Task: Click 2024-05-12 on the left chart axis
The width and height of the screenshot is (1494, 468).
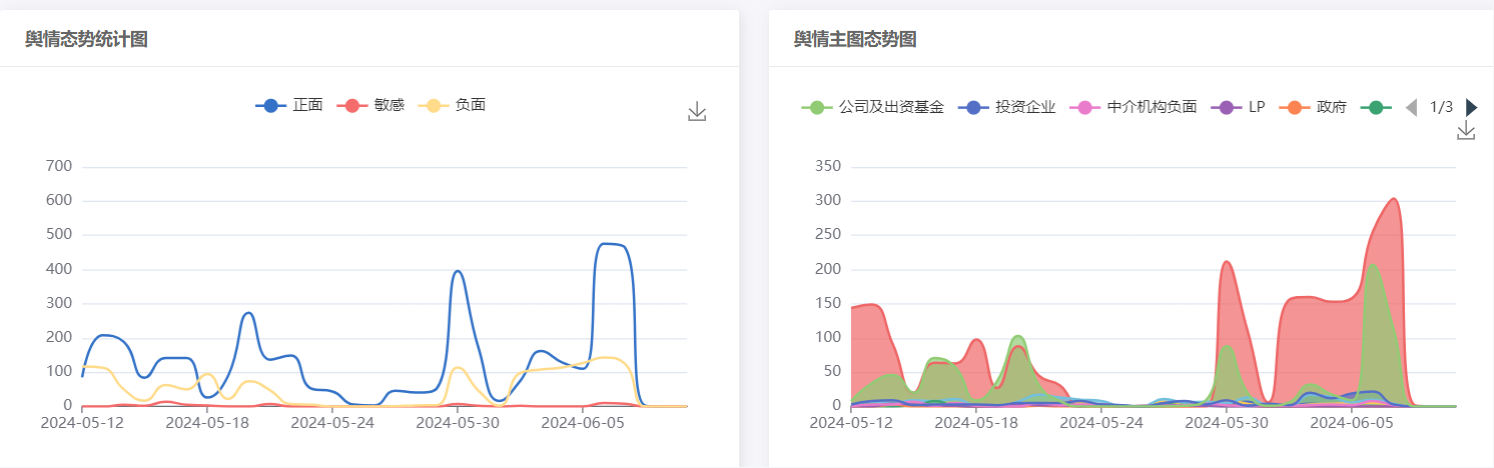Action: tap(82, 422)
